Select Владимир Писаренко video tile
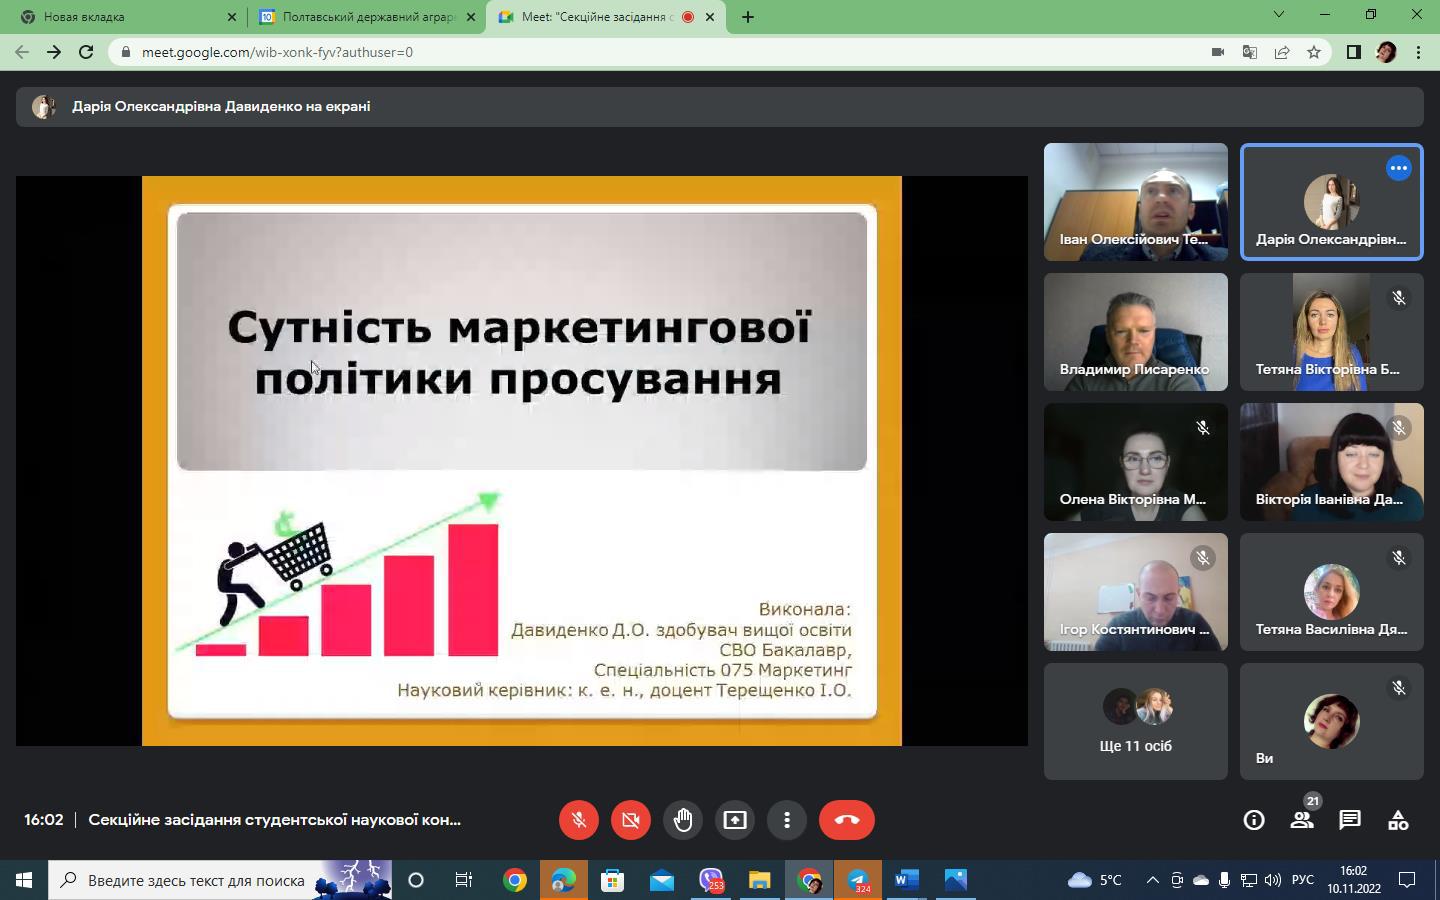Image resolution: width=1440 pixels, height=900 pixels. tap(1136, 332)
